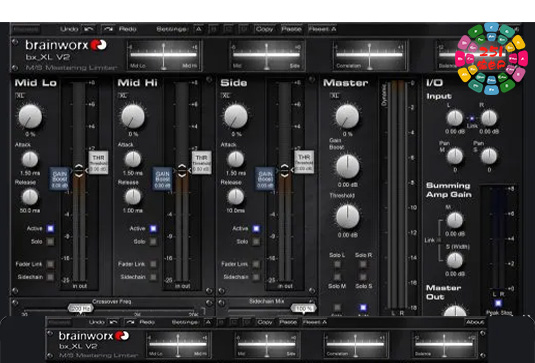Click the Mid Lo Attack knob

click(30, 159)
